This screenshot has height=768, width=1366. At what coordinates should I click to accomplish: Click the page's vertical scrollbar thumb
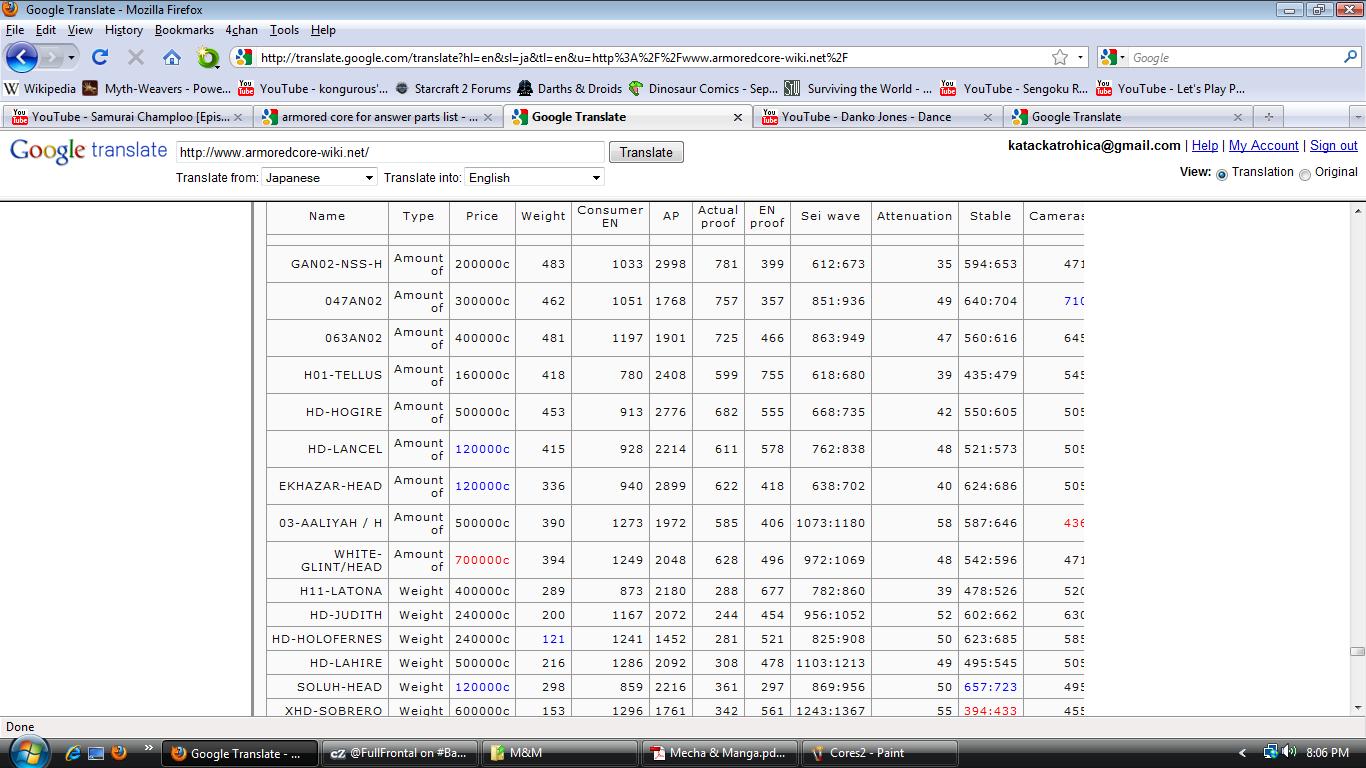[x=1357, y=652]
